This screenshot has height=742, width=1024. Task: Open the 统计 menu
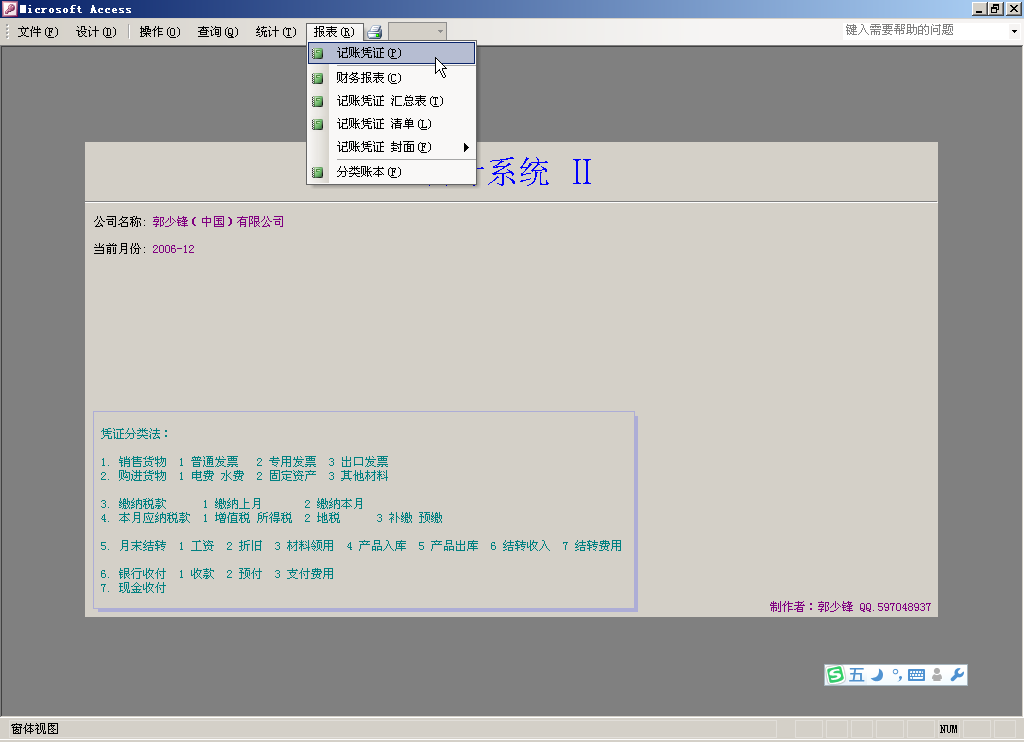click(275, 32)
